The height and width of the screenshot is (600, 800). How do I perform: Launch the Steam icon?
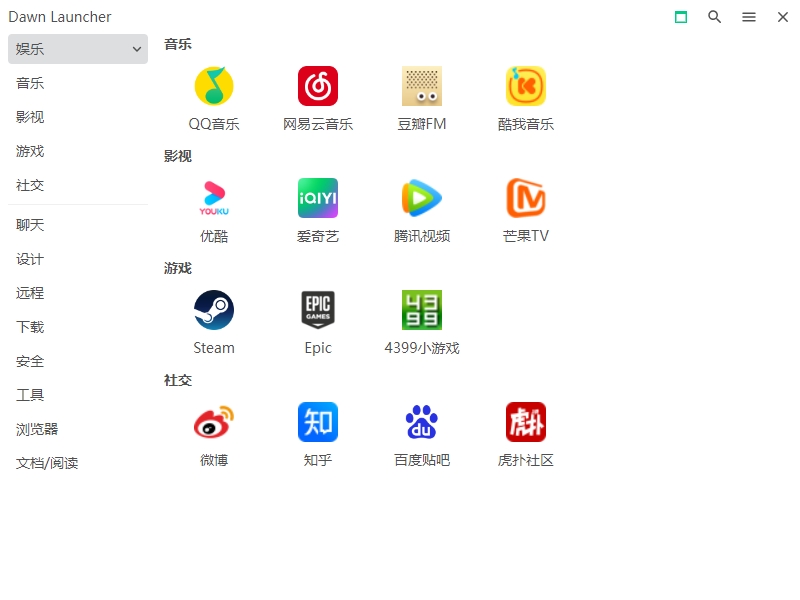click(x=214, y=310)
